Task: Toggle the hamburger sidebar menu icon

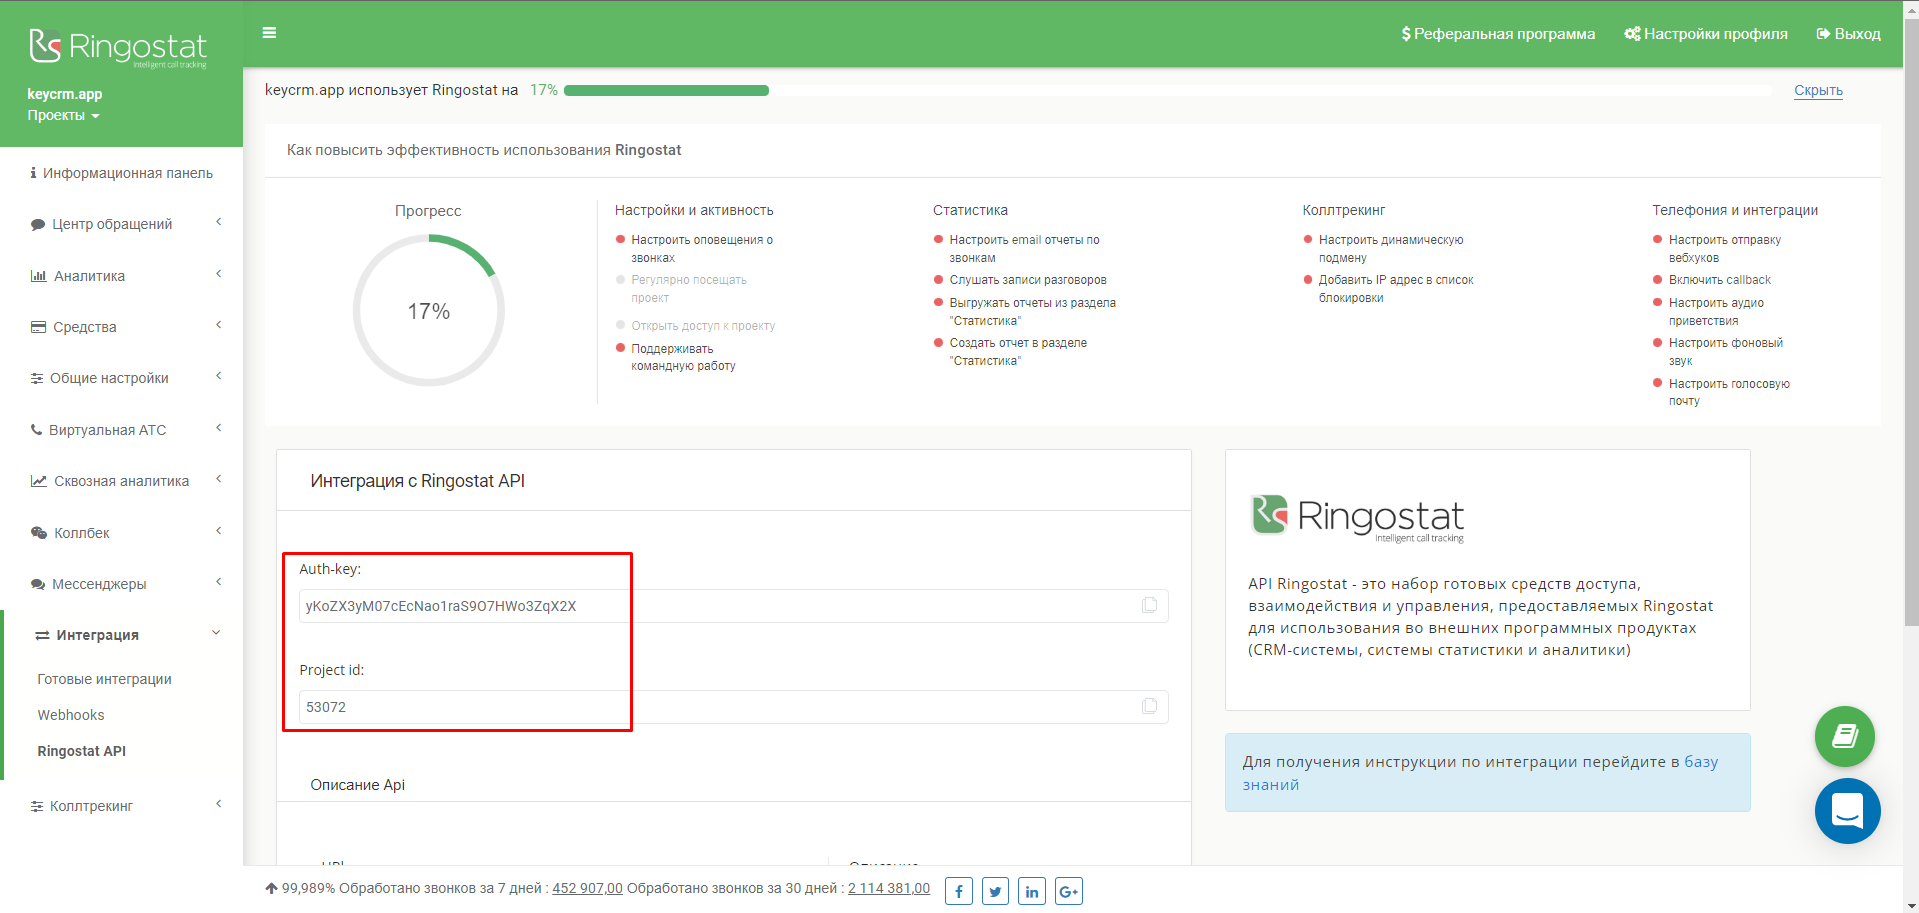Action: [x=269, y=33]
